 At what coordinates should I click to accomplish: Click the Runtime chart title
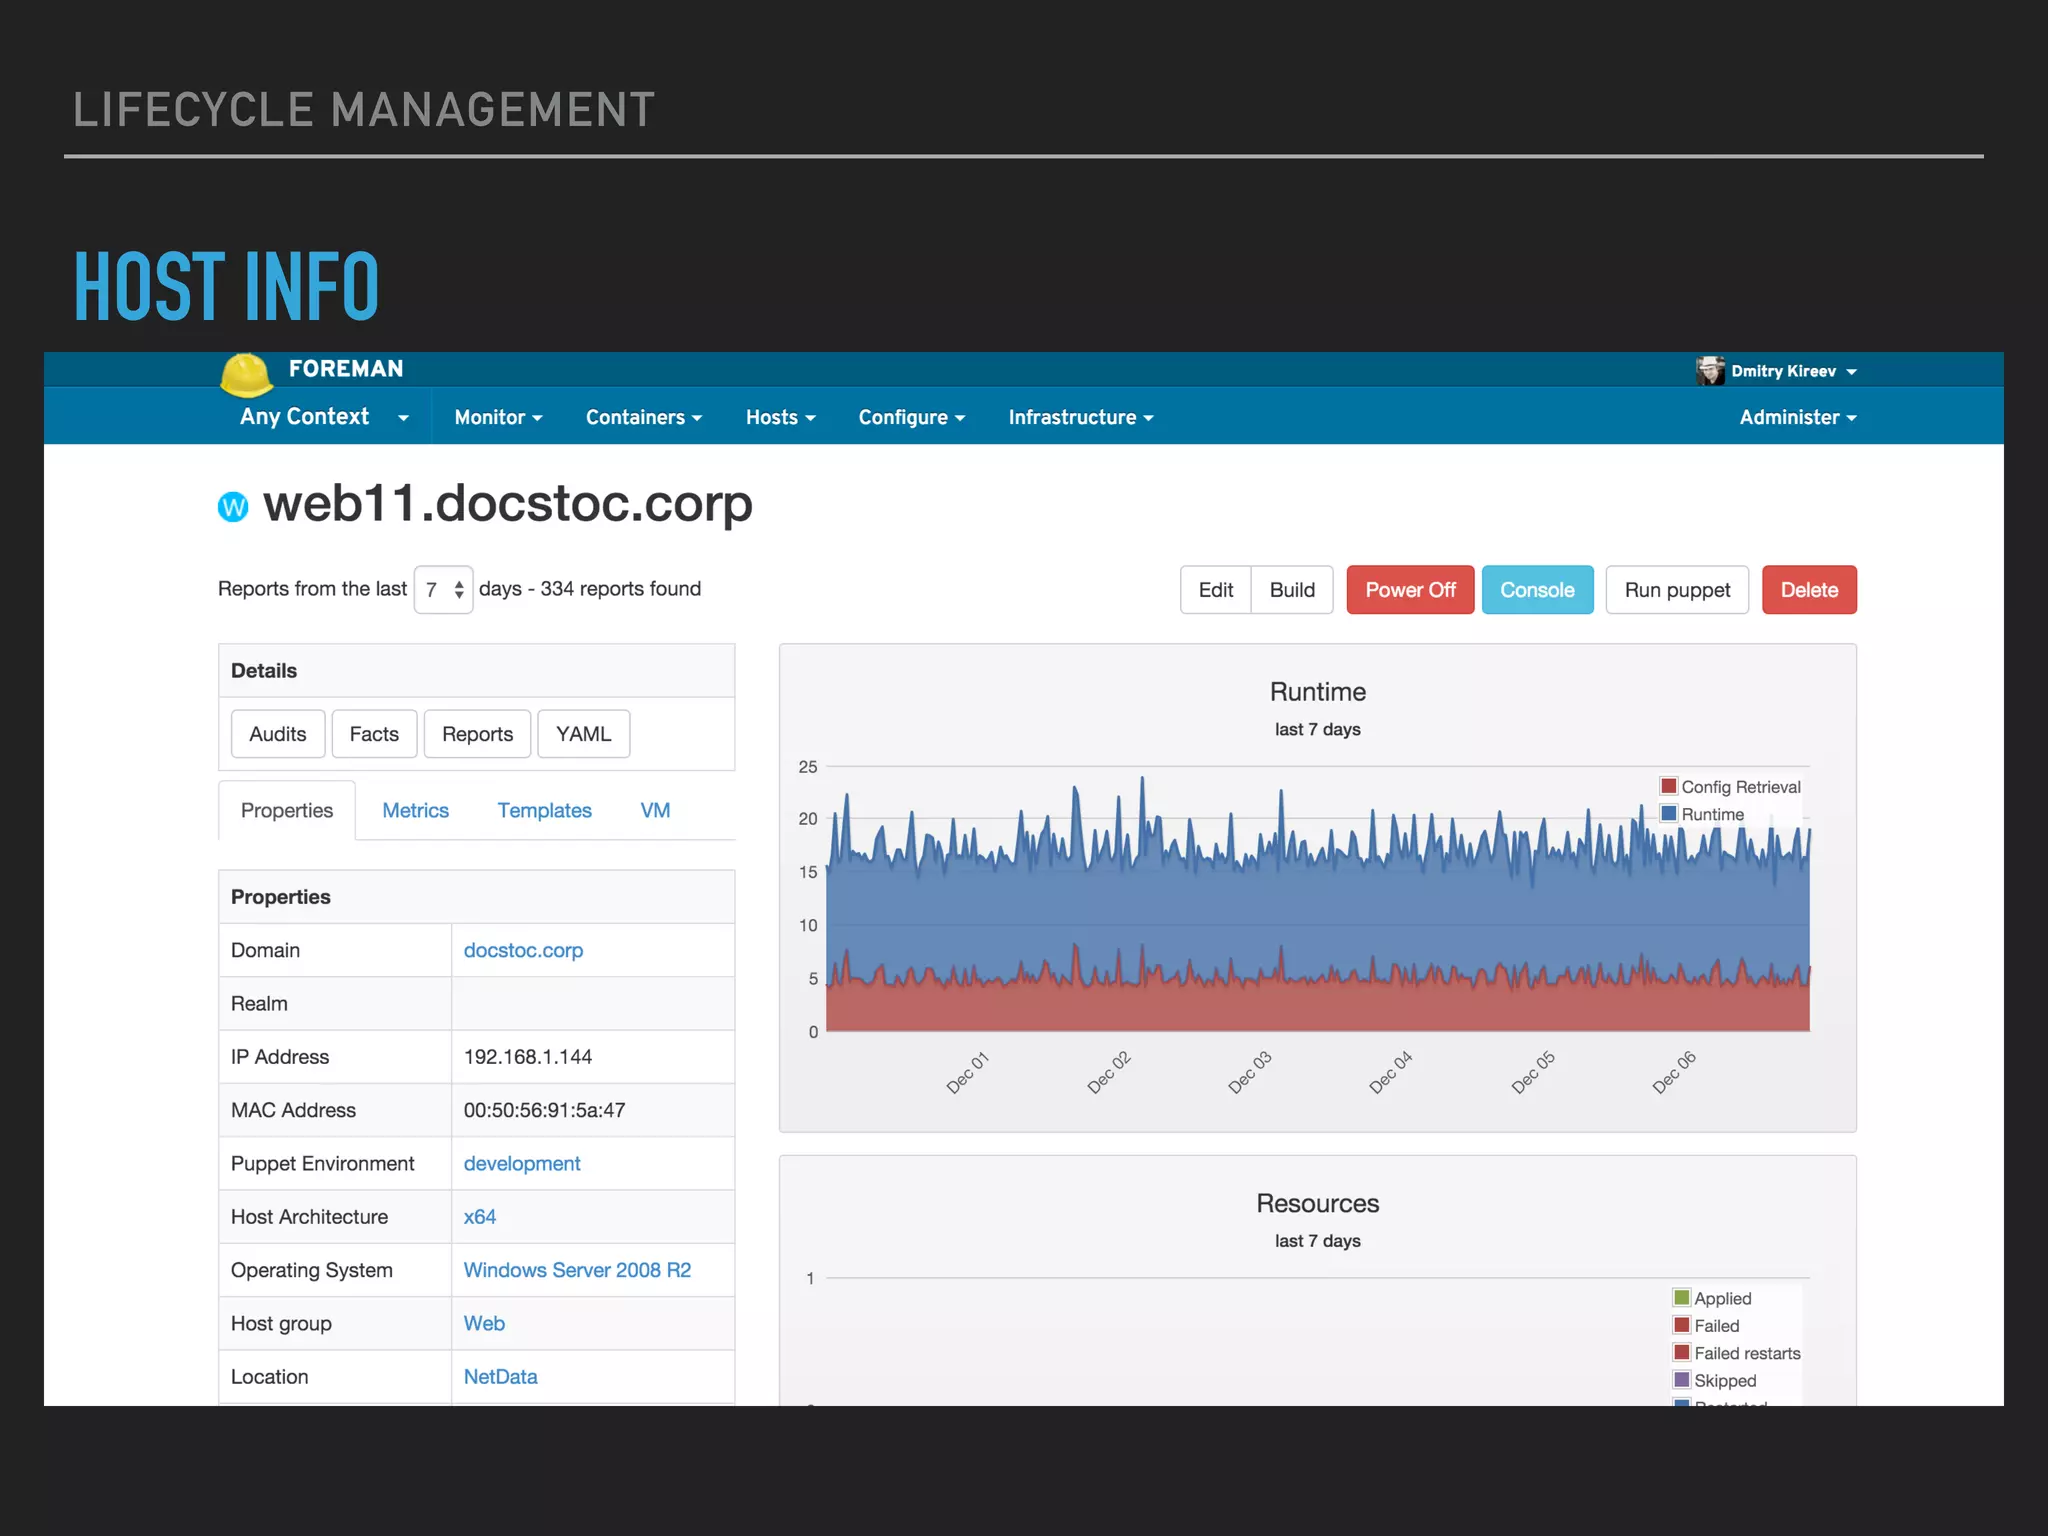(x=1317, y=692)
